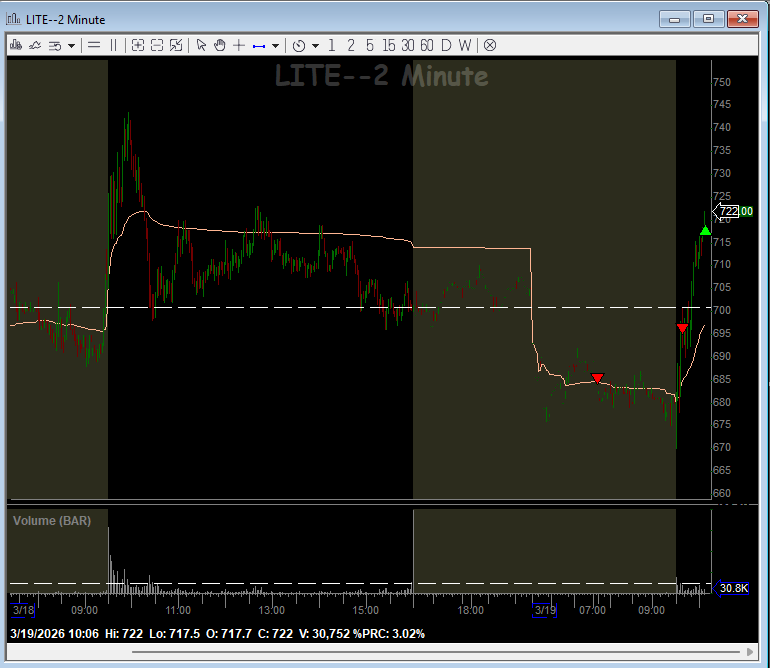Expand the time interval dropdown arrow
The image size is (770, 668).
pos(315,46)
